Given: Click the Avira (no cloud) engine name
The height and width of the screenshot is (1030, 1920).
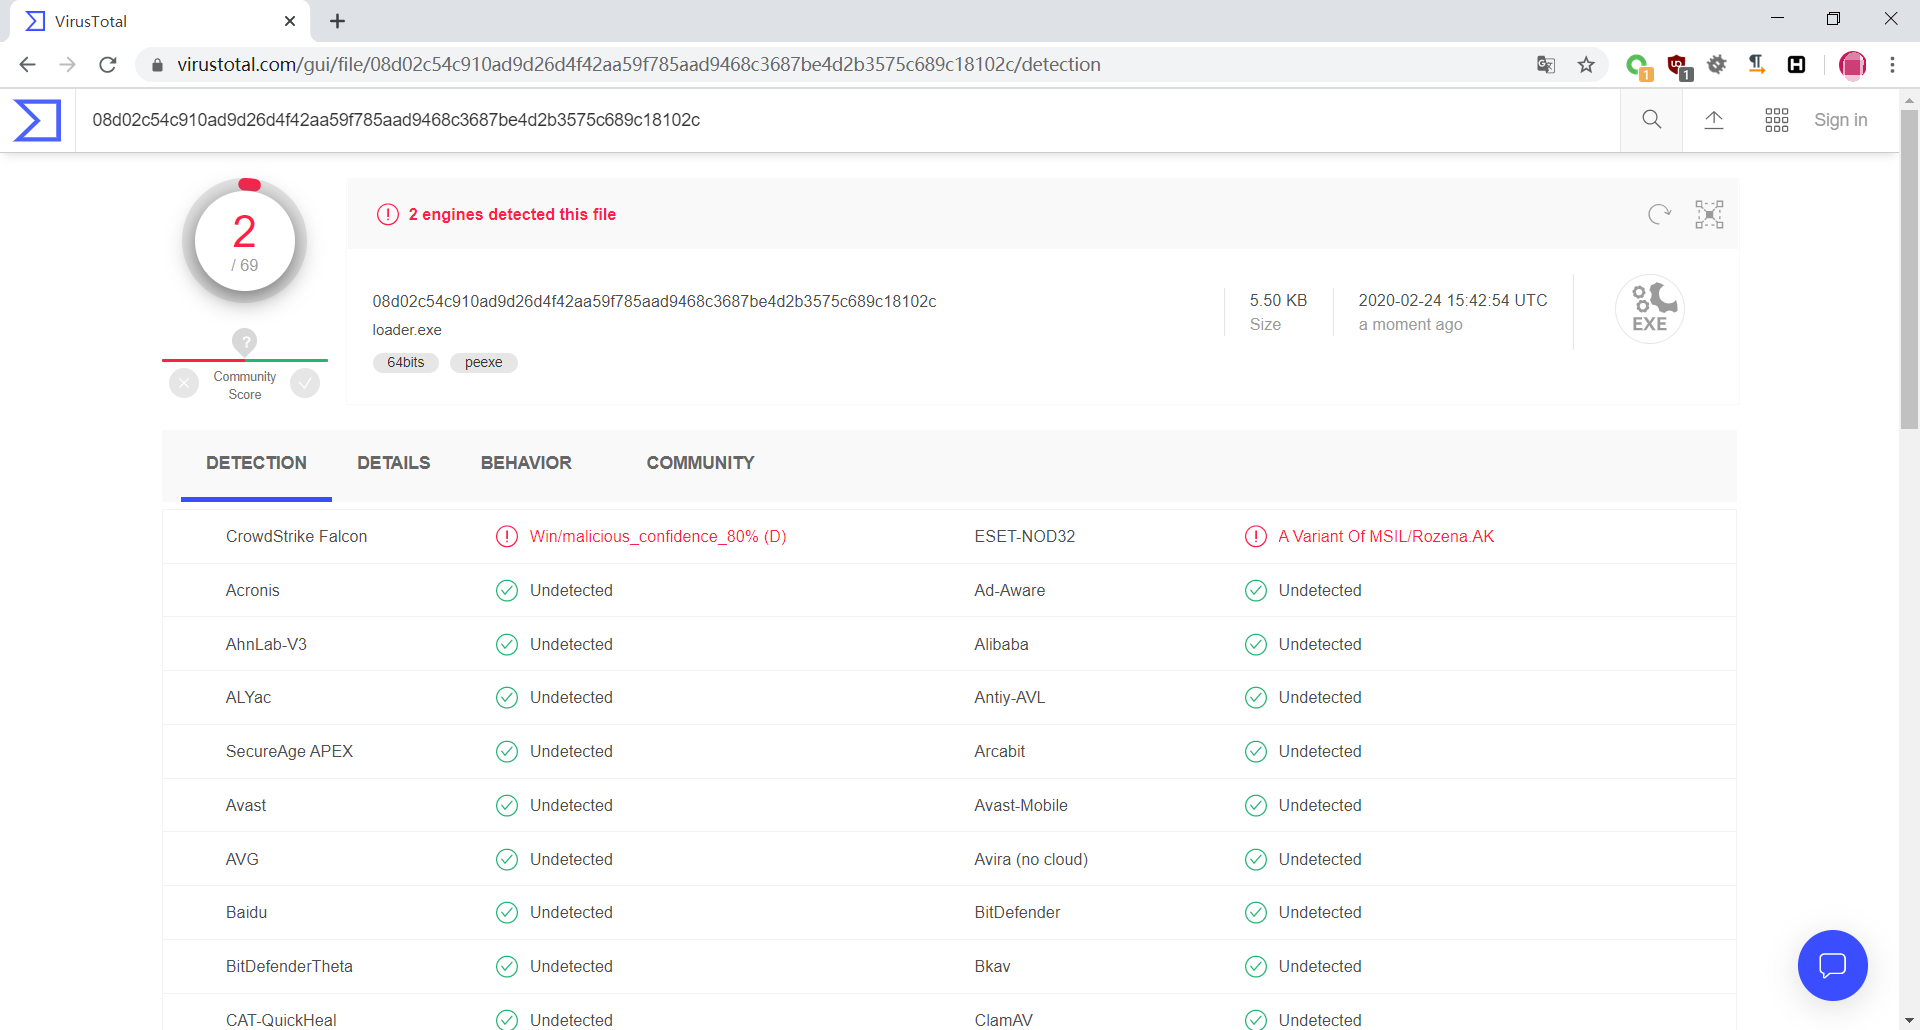Looking at the screenshot, I should tap(1031, 860).
